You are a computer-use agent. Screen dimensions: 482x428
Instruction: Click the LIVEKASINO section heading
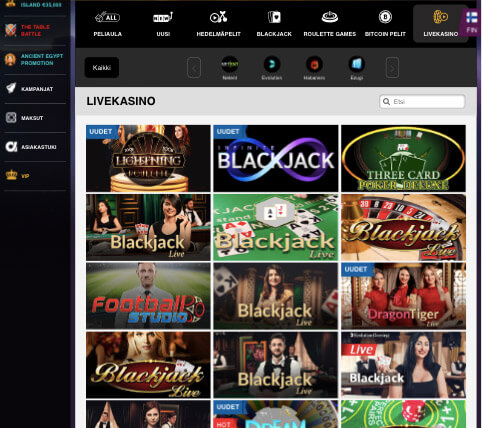121,101
